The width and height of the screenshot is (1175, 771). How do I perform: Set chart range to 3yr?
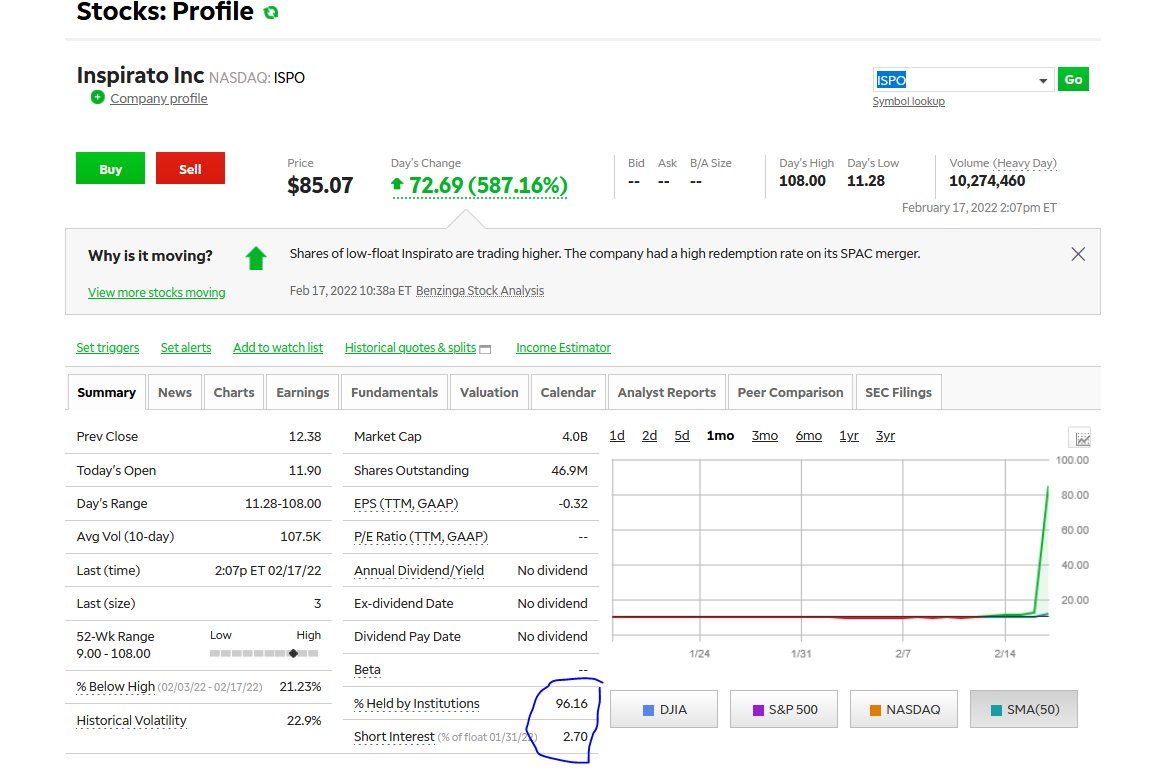coord(885,436)
